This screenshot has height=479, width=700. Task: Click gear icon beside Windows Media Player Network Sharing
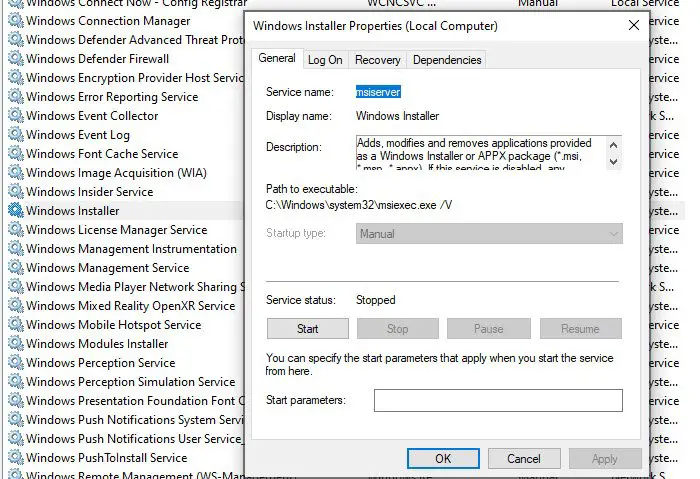tap(16, 287)
